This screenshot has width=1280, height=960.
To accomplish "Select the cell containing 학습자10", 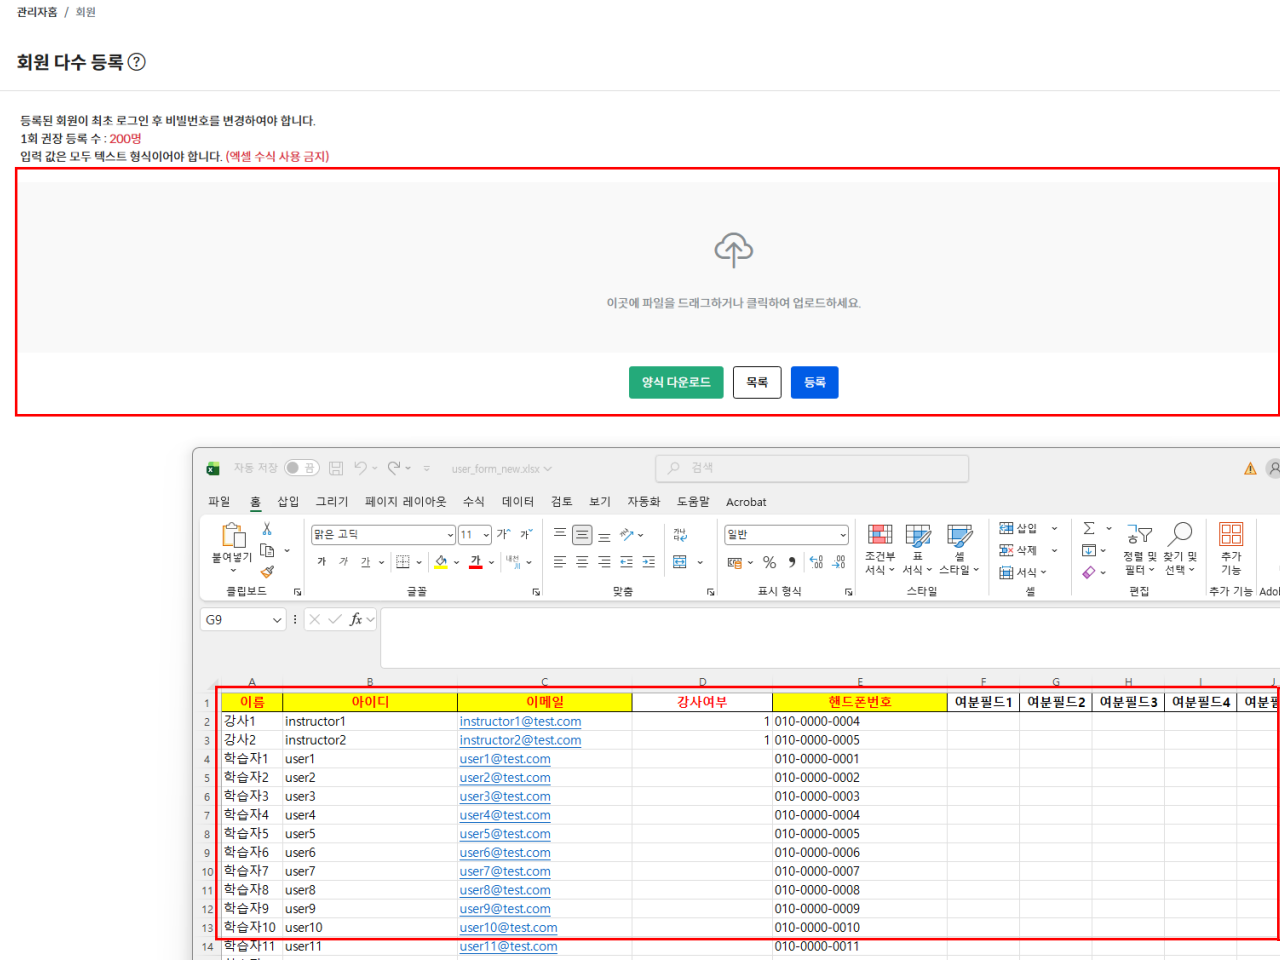I will [x=252, y=928].
